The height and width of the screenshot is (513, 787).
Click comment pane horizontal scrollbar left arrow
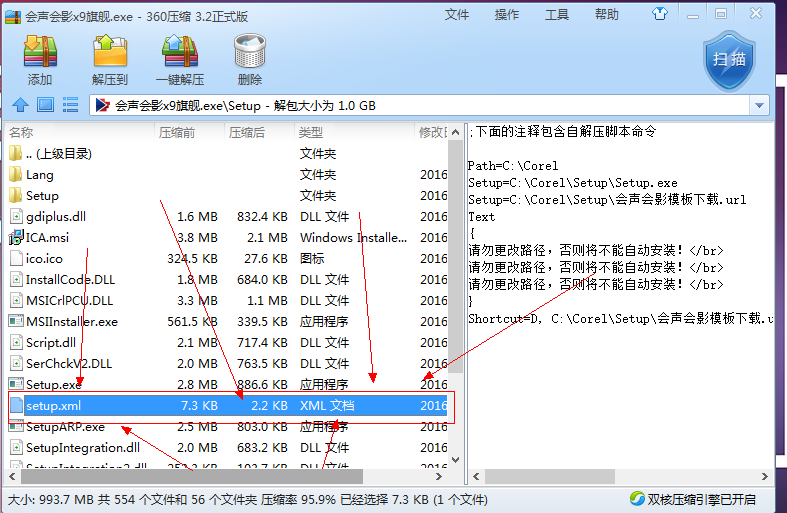476,476
